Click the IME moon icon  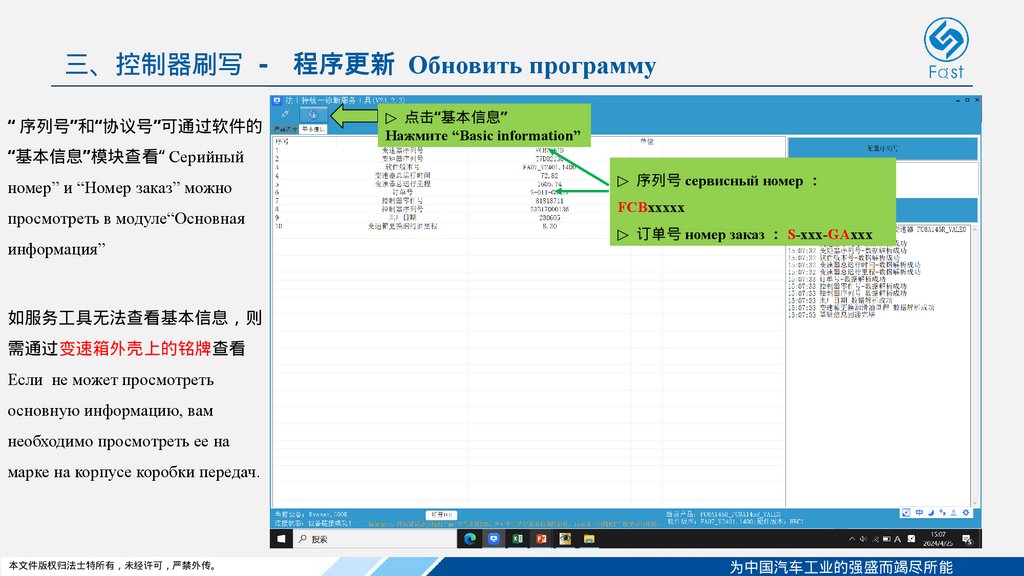coord(931,513)
